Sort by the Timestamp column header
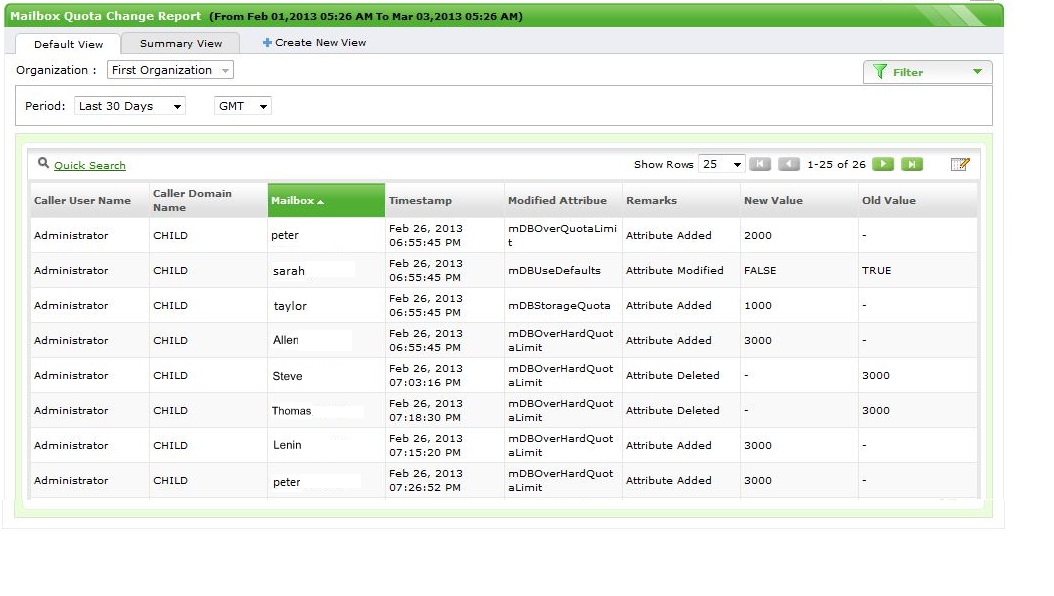The width and height of the screenshot is (1054, 596). (420, 201)
